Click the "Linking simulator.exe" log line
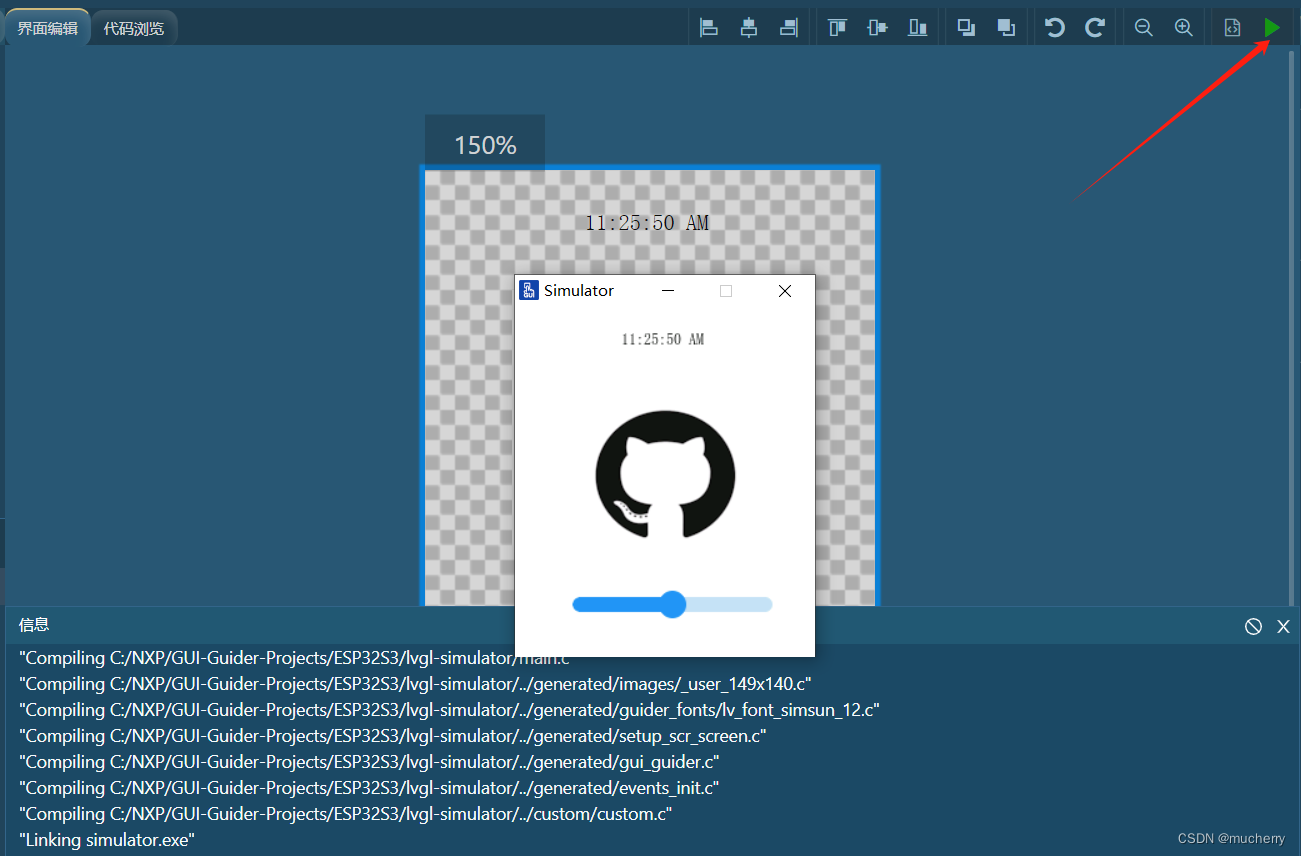This screenshot has width=1301, height=856. [107, 840]
